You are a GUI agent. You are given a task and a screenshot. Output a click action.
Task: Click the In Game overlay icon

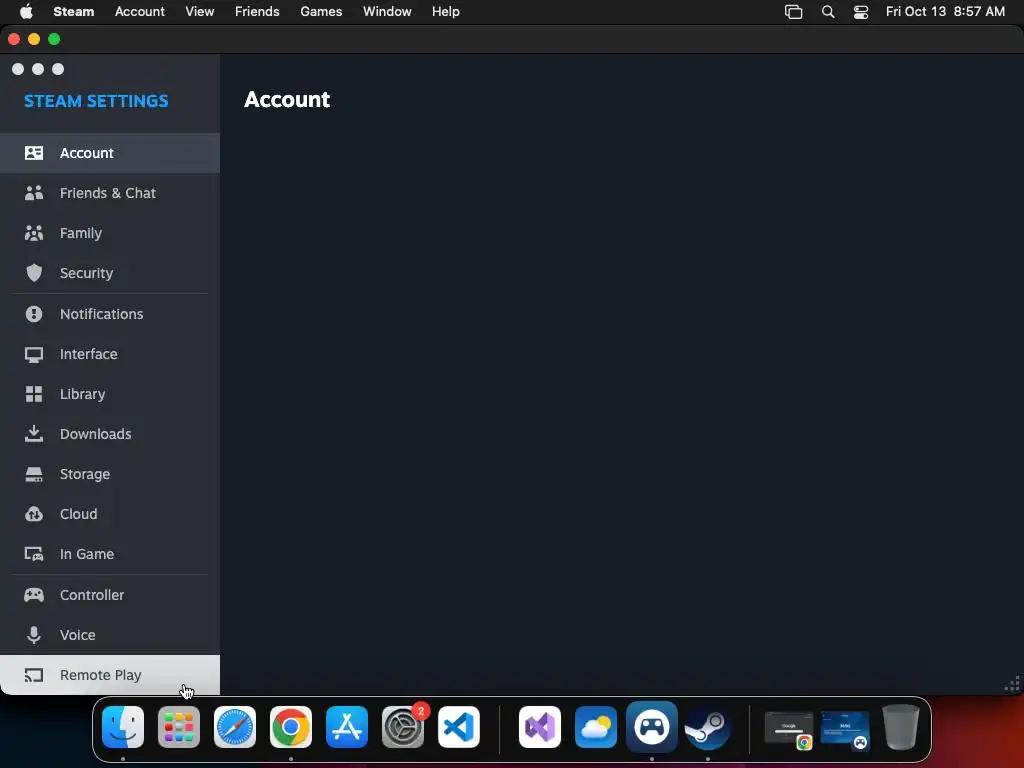tap(34, 554)
